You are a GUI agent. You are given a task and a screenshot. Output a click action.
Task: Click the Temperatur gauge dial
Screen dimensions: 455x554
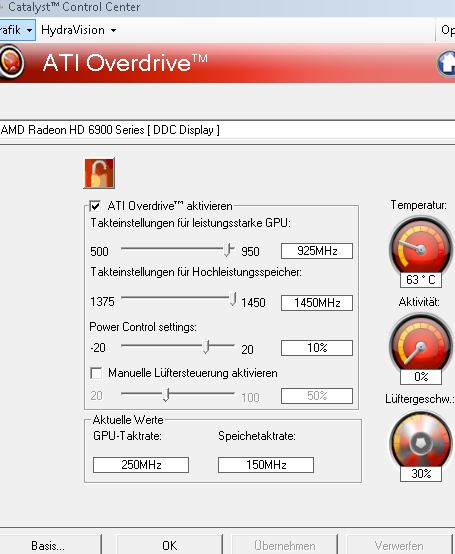coord(421,246)
